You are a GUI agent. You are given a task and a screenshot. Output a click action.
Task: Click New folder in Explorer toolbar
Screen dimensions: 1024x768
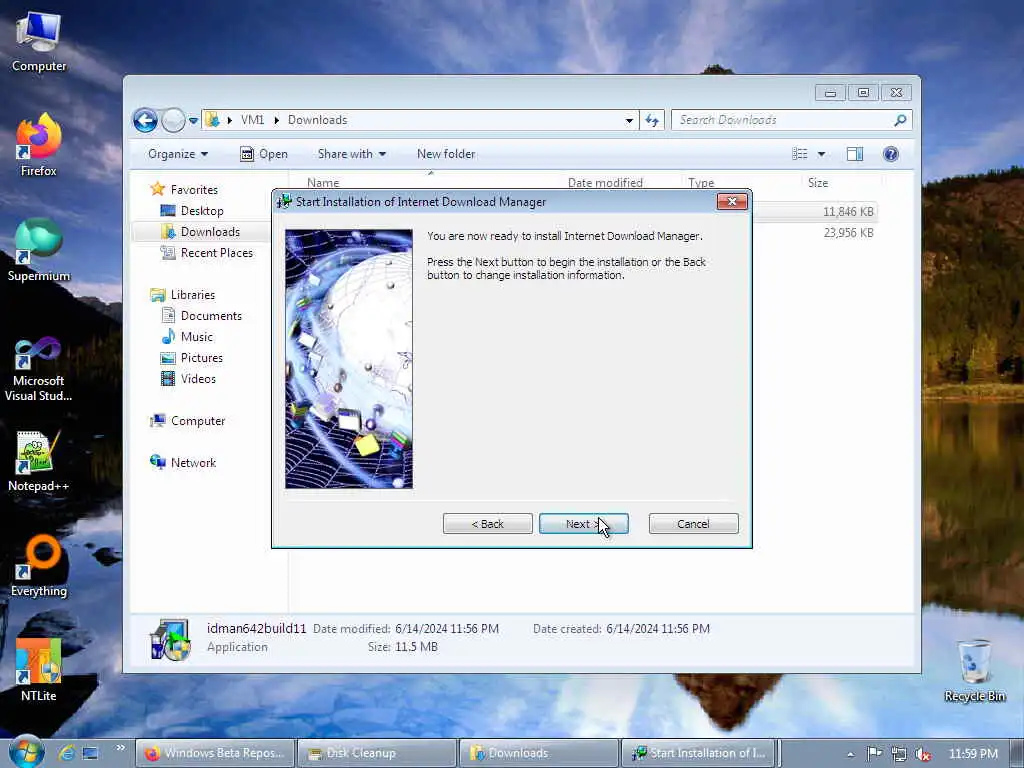(x=446, y=154)
